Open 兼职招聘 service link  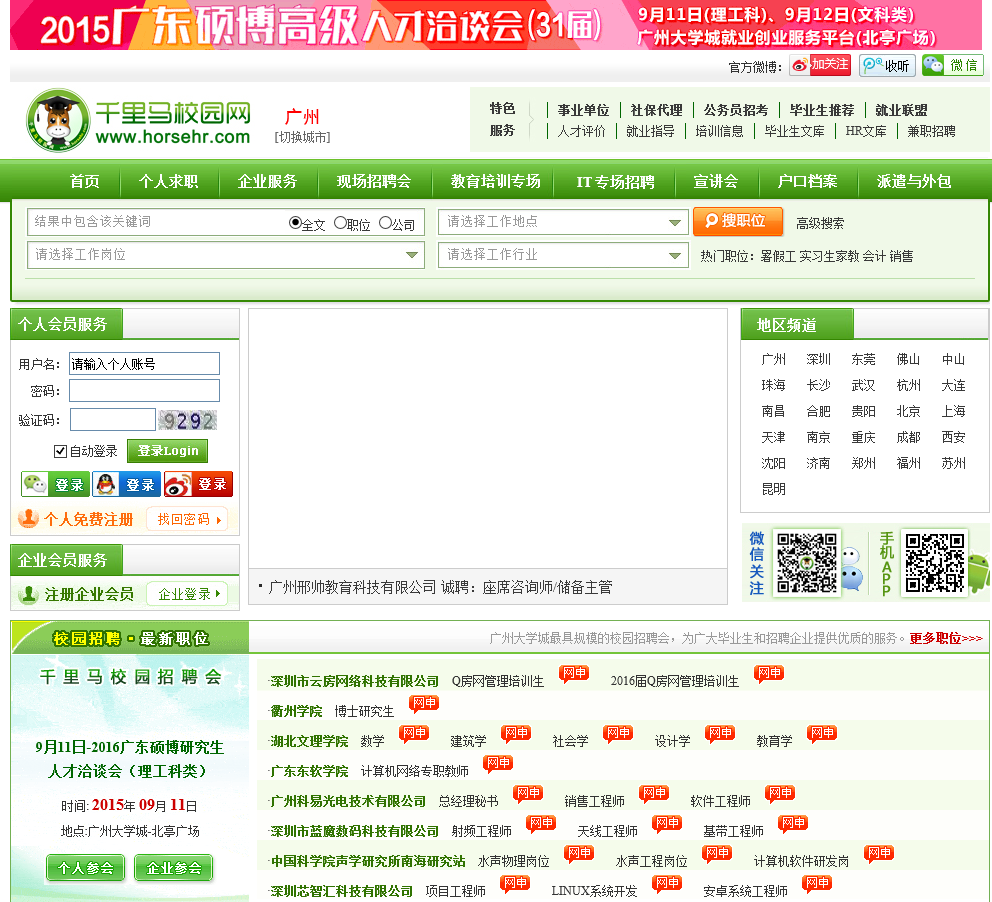pos(931,131)
